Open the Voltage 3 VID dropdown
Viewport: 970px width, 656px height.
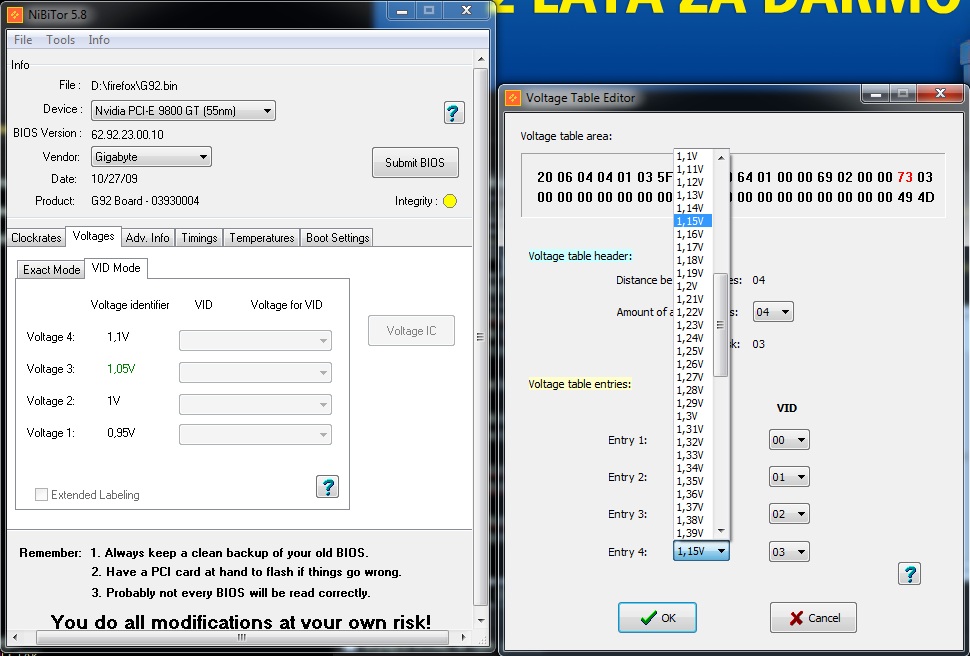pos(255,372)
